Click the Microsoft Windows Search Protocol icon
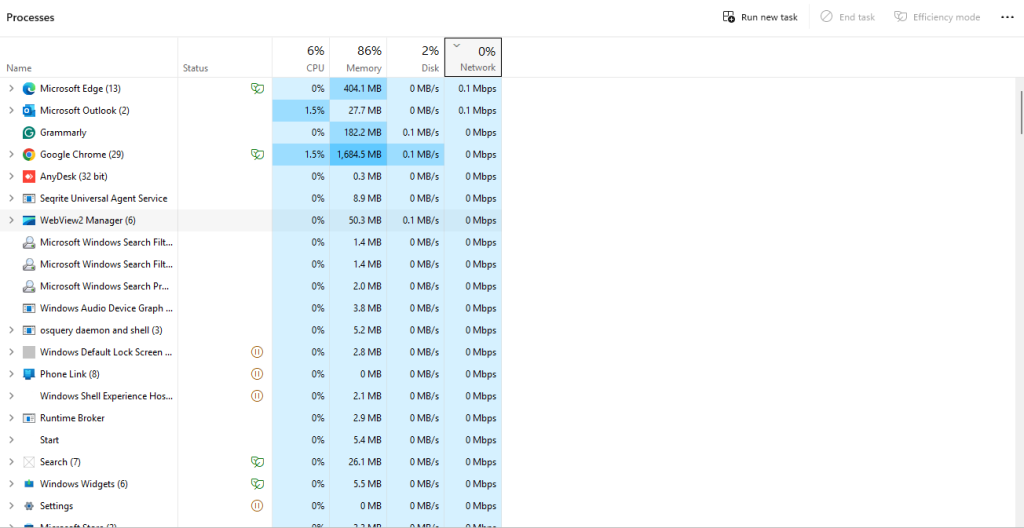The width and height of the screenshot is (1024, 528). 29,286
